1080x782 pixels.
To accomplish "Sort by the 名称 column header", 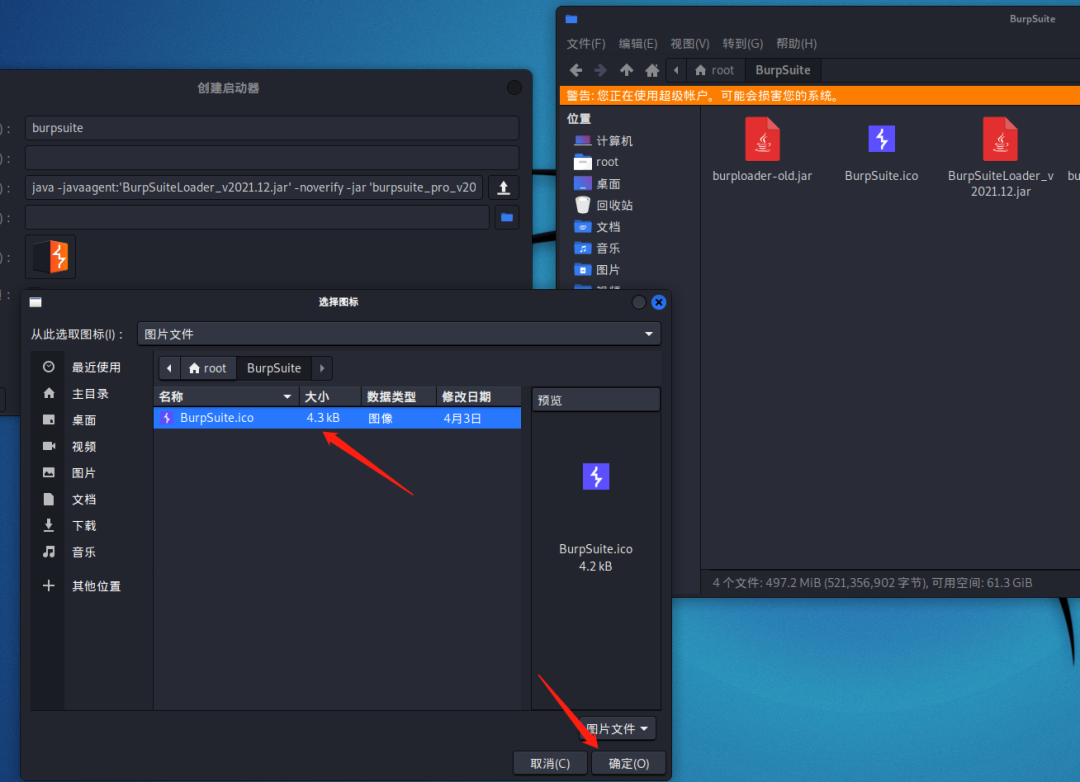I will pos(226,396).
